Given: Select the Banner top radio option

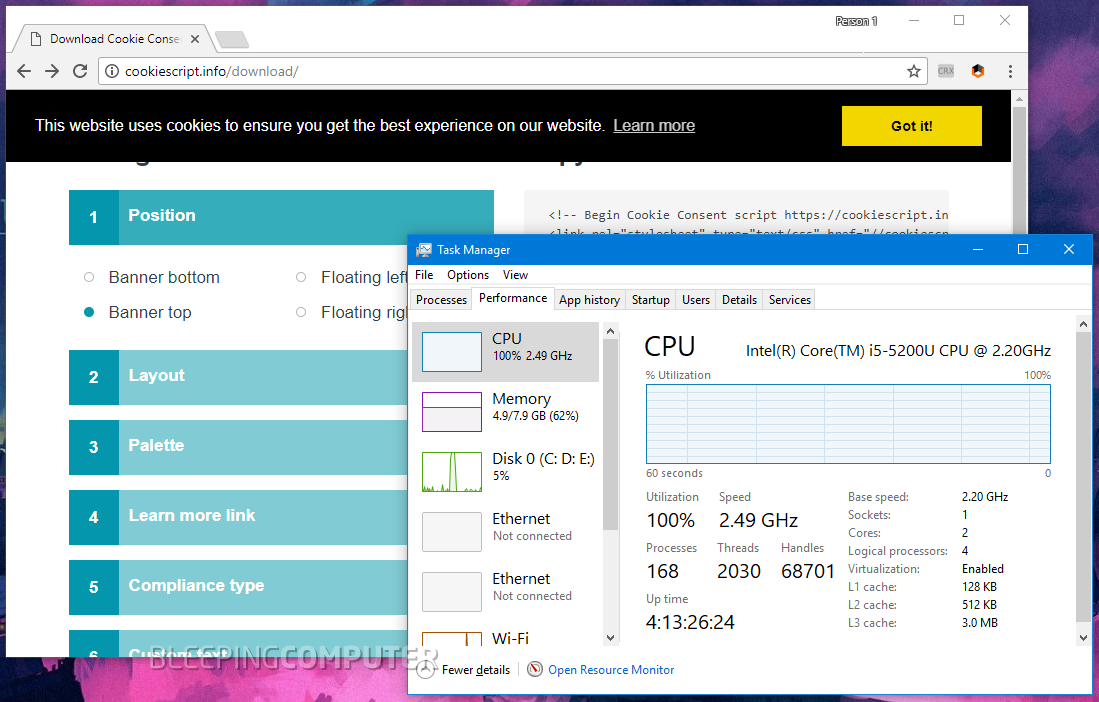Looking at the screenshot, I should tap(89, 312).
